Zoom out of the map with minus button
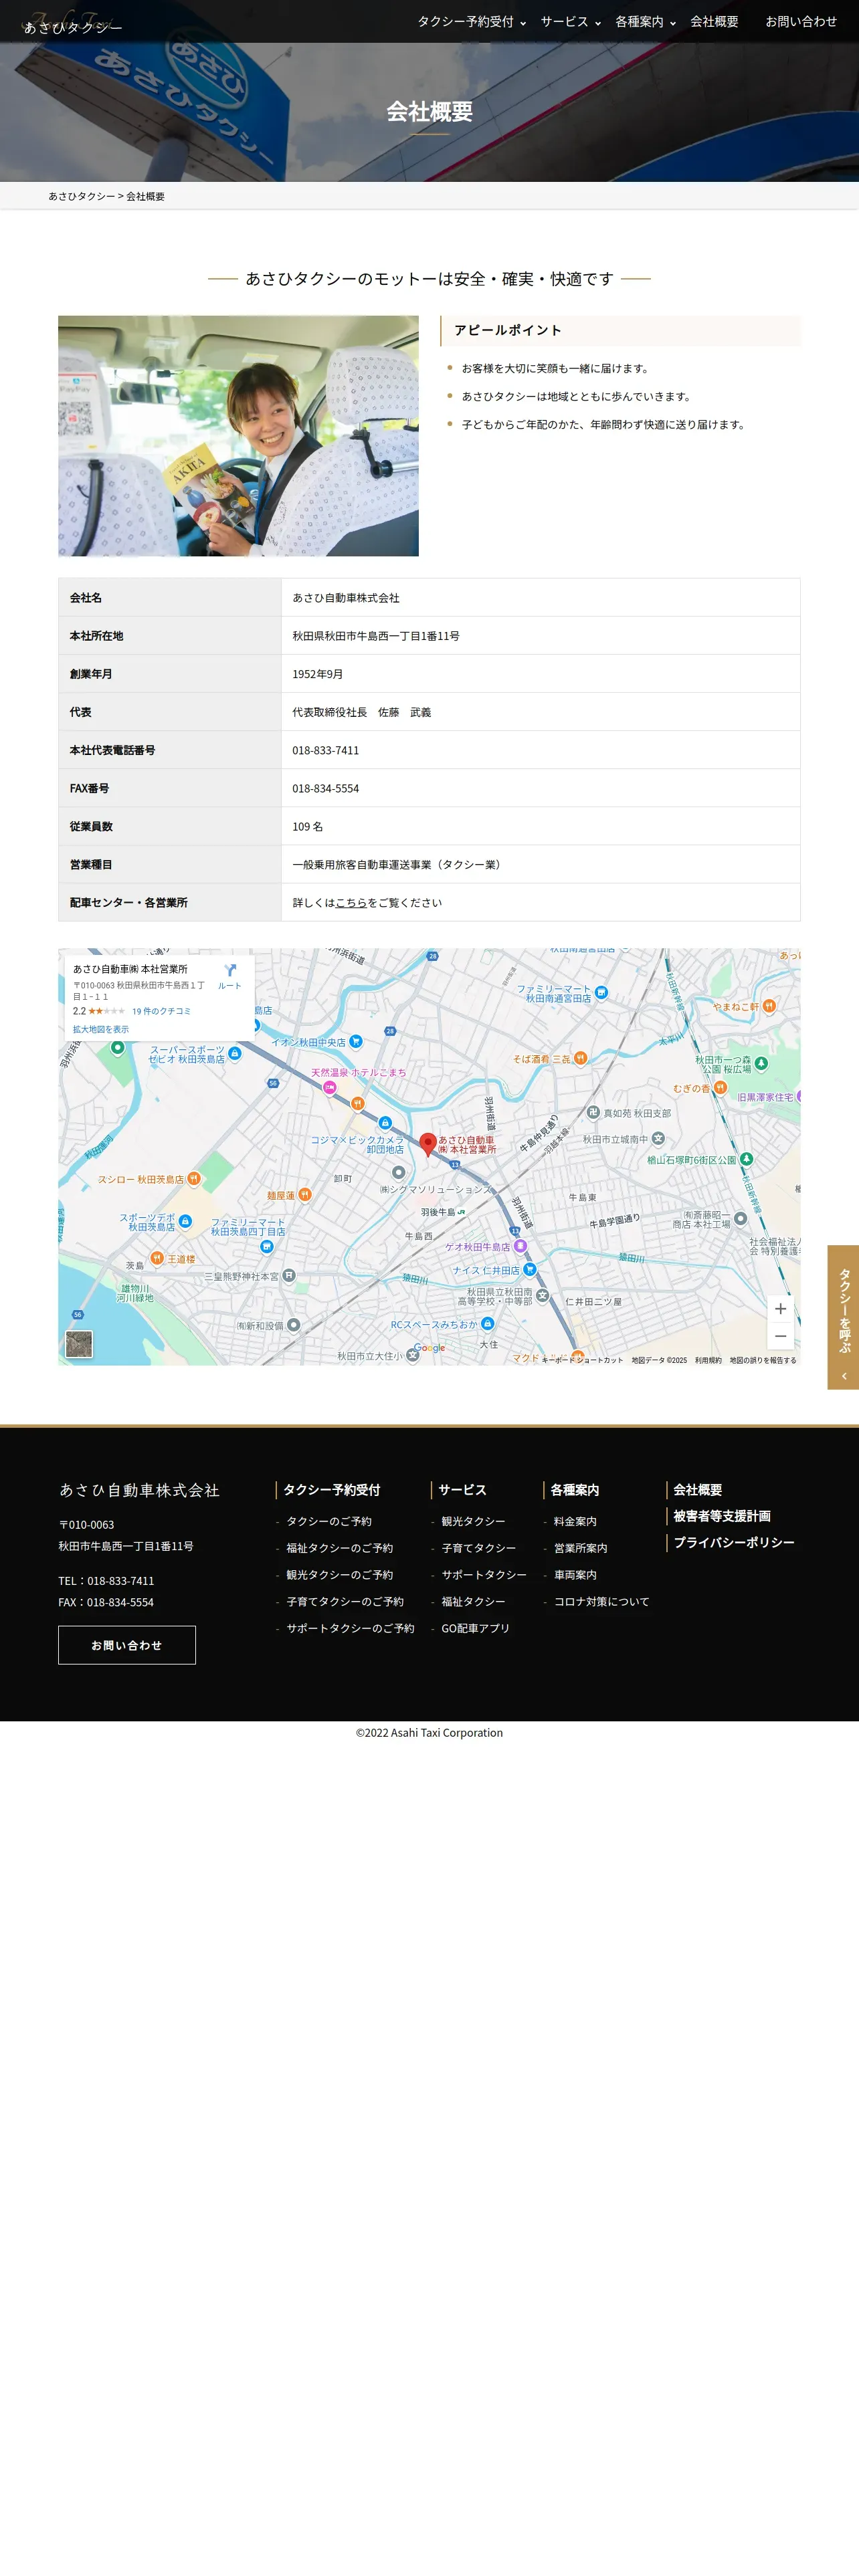This screenshot has height=2576, width=859. coord(780,1336)
